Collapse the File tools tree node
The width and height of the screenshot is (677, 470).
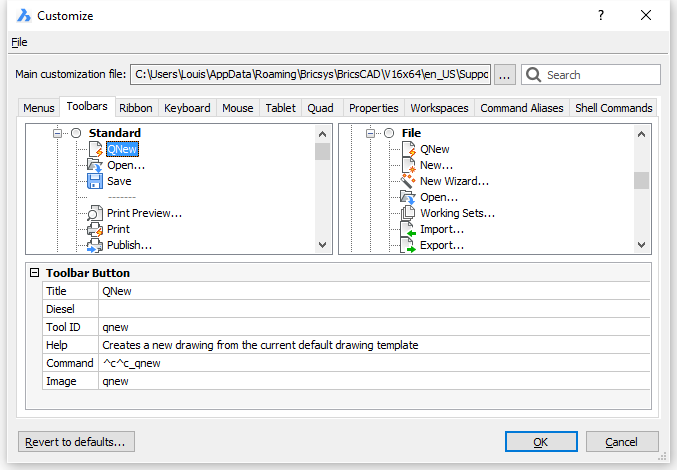point(372,133)
